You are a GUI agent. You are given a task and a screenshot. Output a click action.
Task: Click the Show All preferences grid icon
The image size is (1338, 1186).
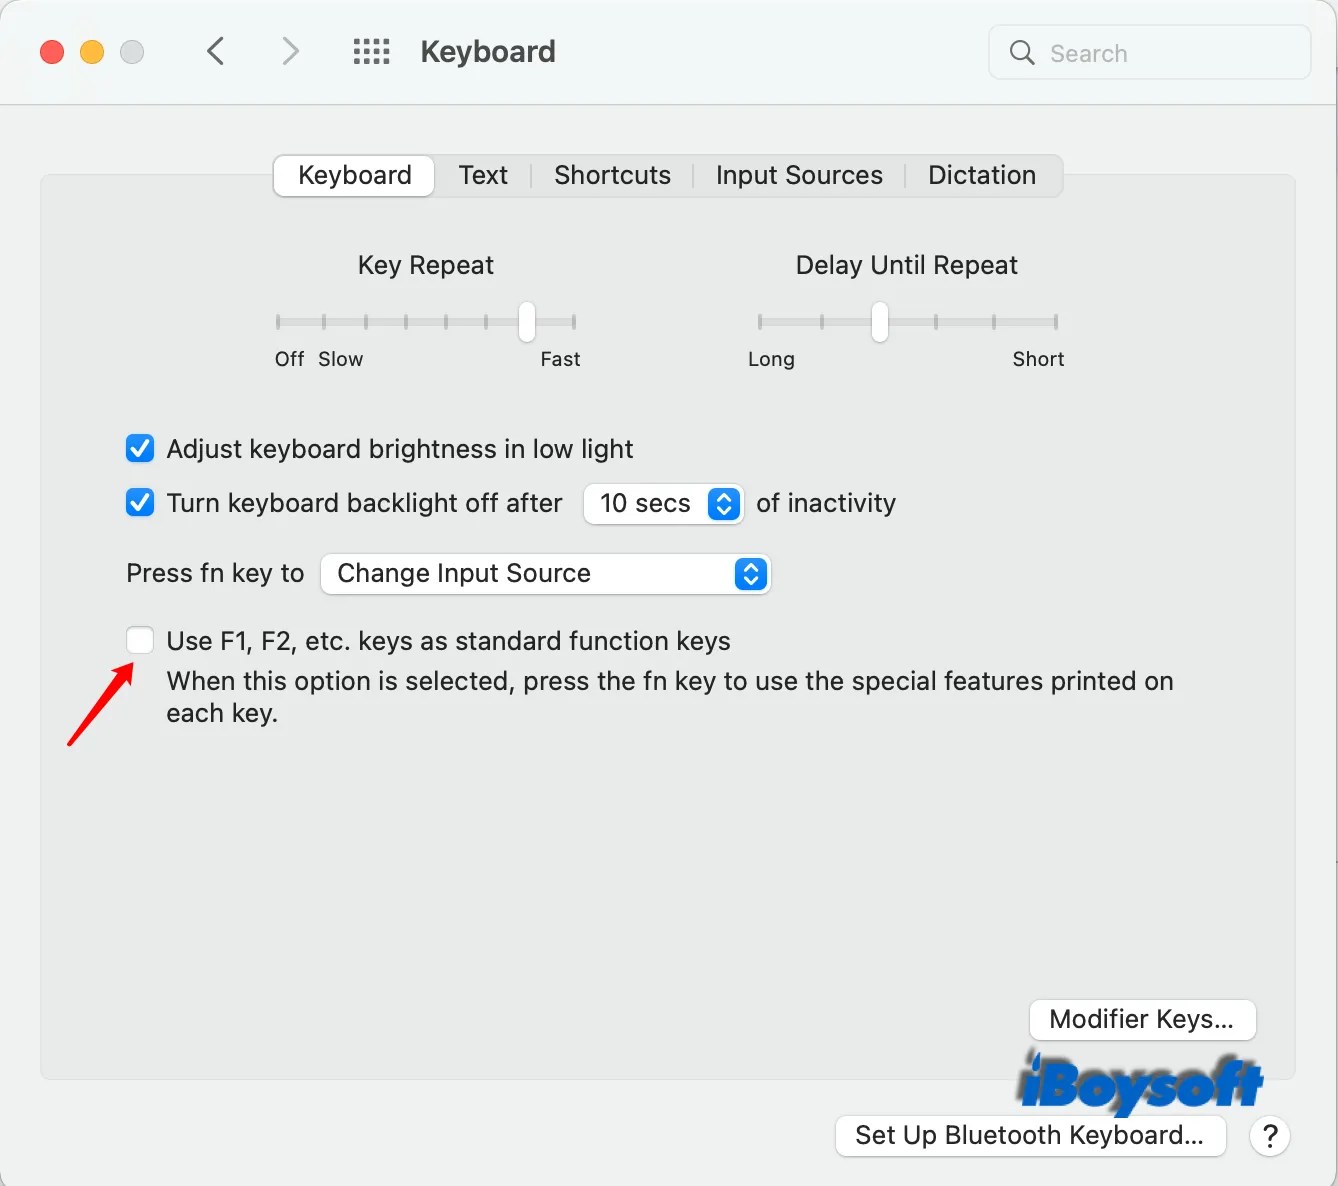point(371,51)
